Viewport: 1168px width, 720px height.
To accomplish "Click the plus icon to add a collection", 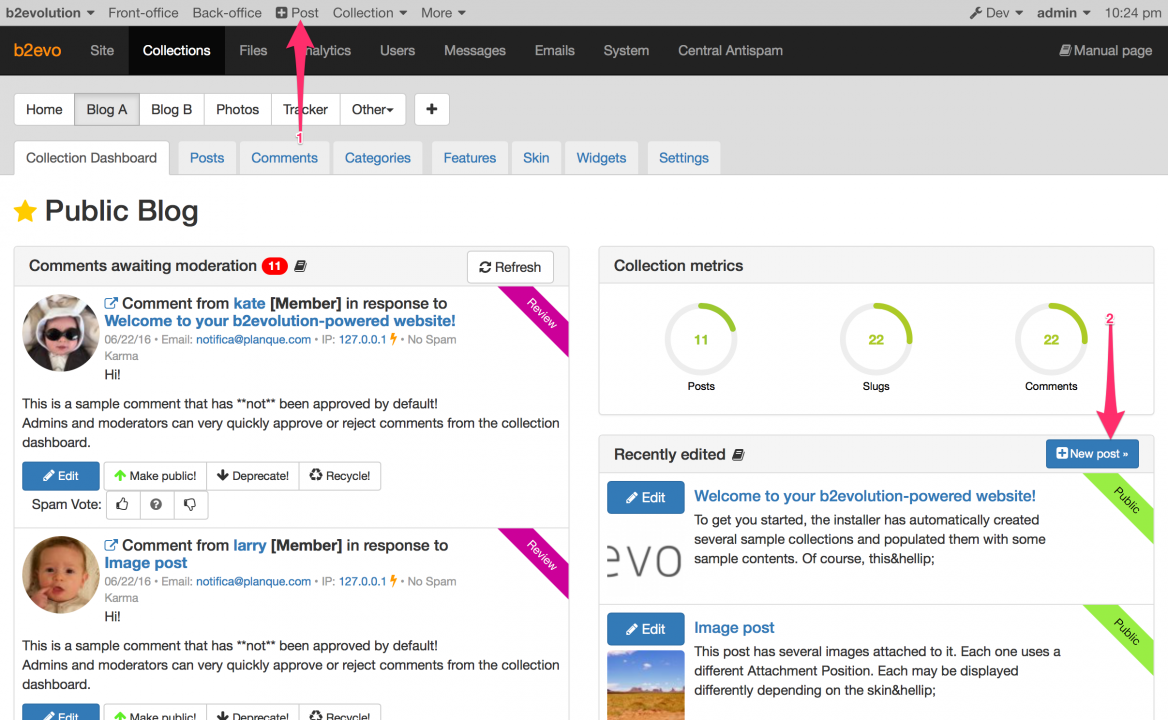I will (x=431, y=109).
